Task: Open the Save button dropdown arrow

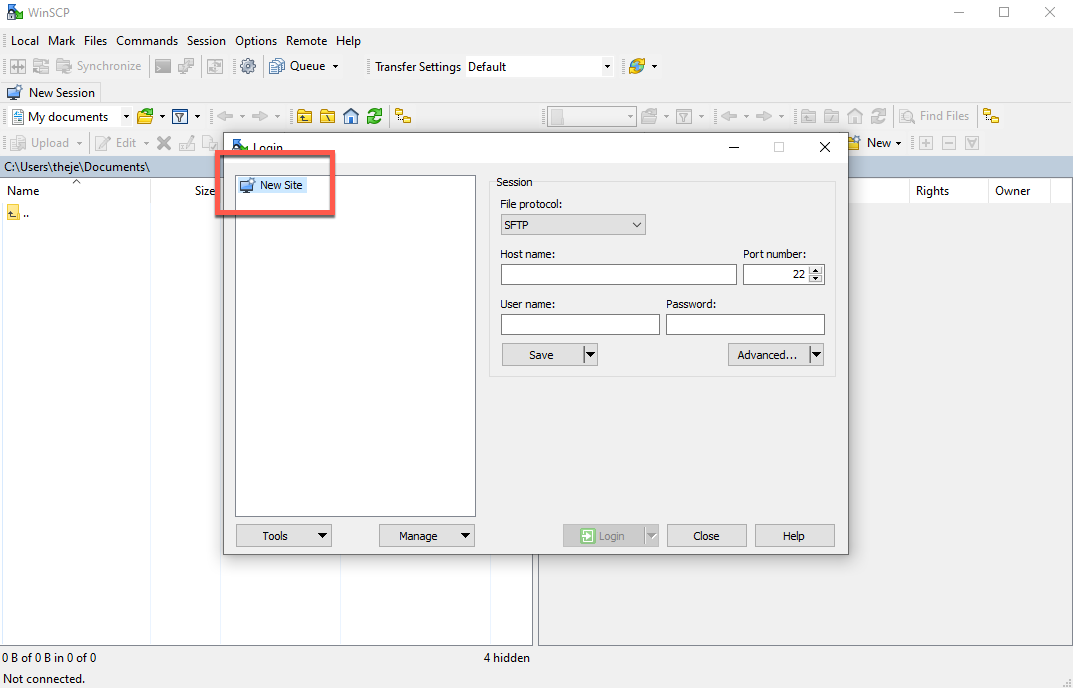Action: point(590,355)
